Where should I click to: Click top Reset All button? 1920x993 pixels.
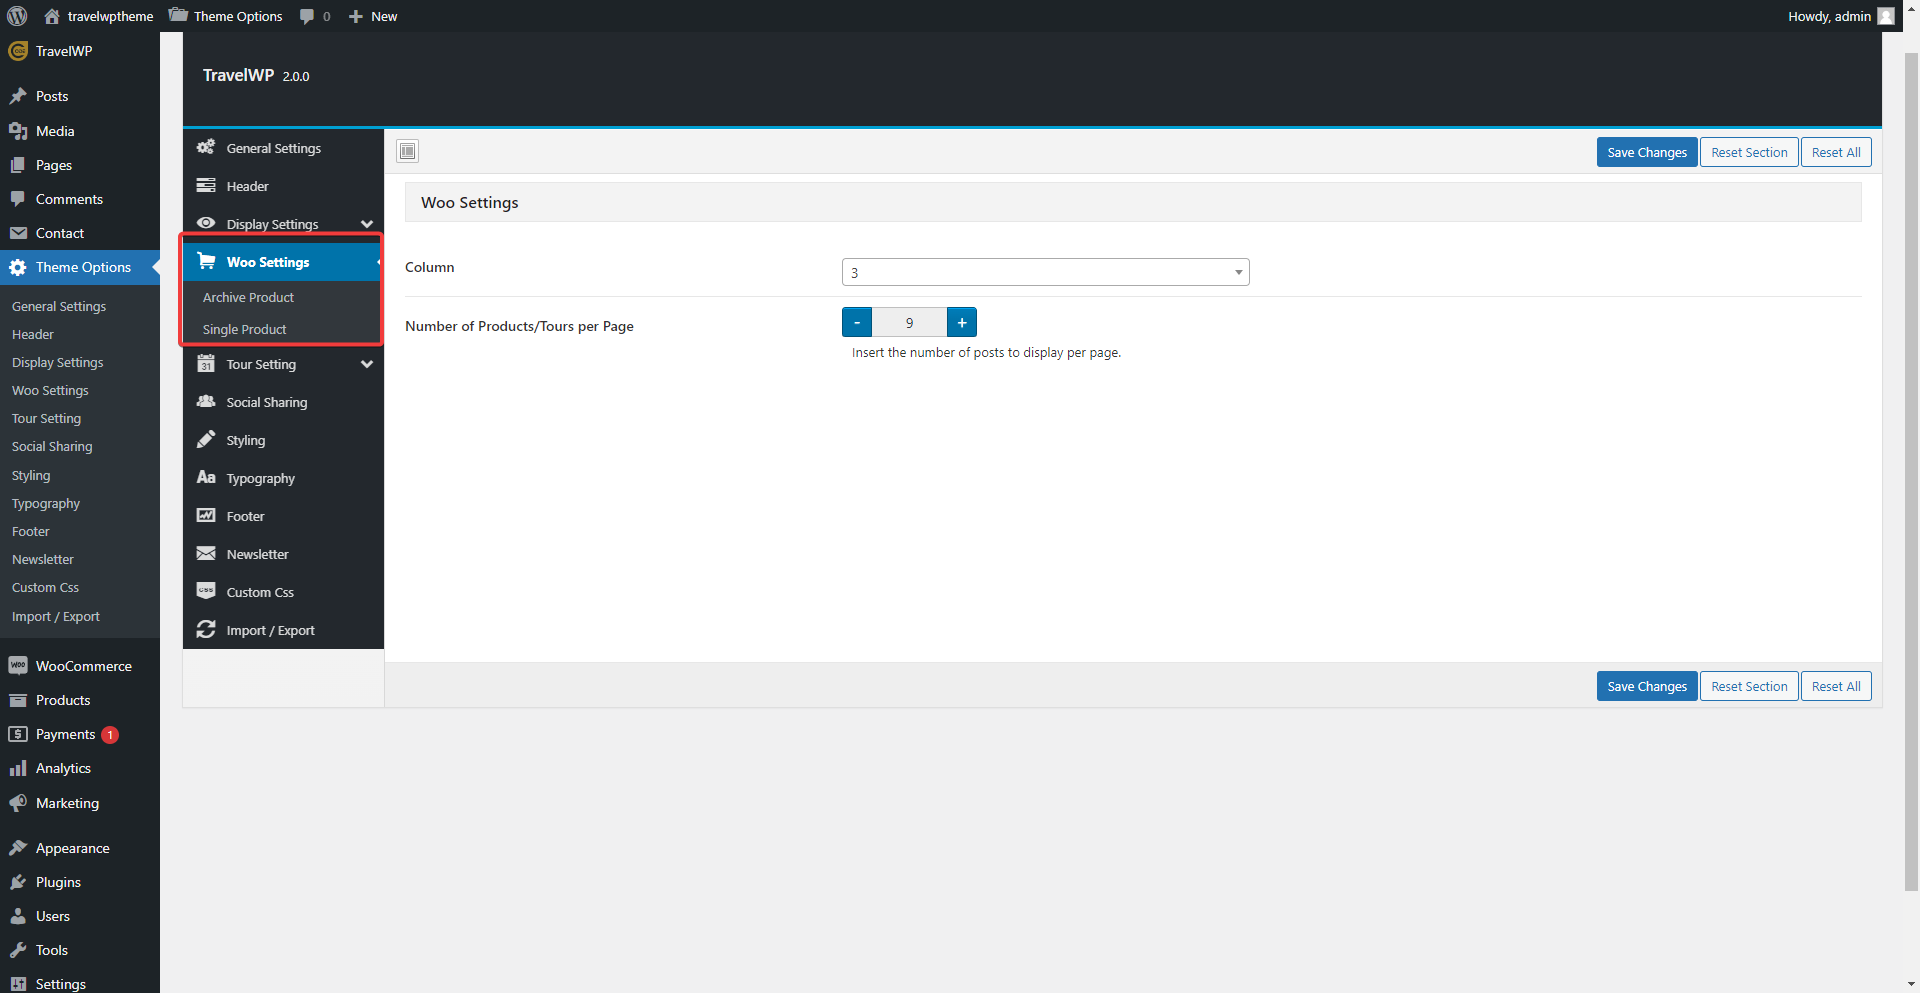pyautogui.click(x=1836, y=152)
